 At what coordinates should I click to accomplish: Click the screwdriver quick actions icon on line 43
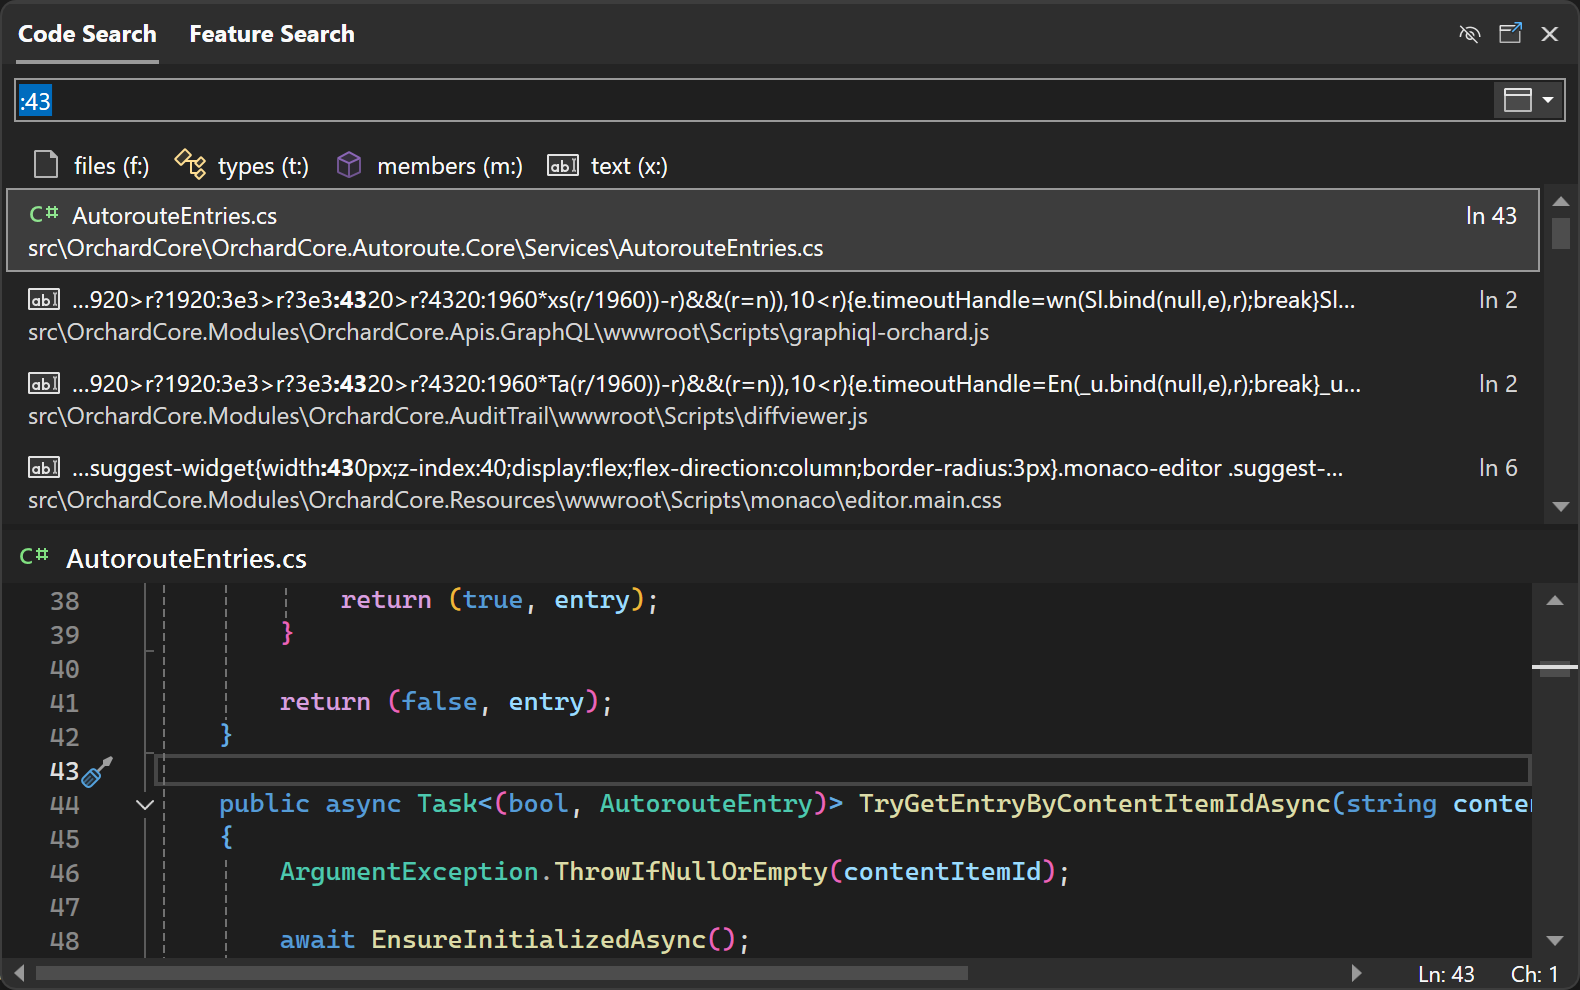point(97,771)
